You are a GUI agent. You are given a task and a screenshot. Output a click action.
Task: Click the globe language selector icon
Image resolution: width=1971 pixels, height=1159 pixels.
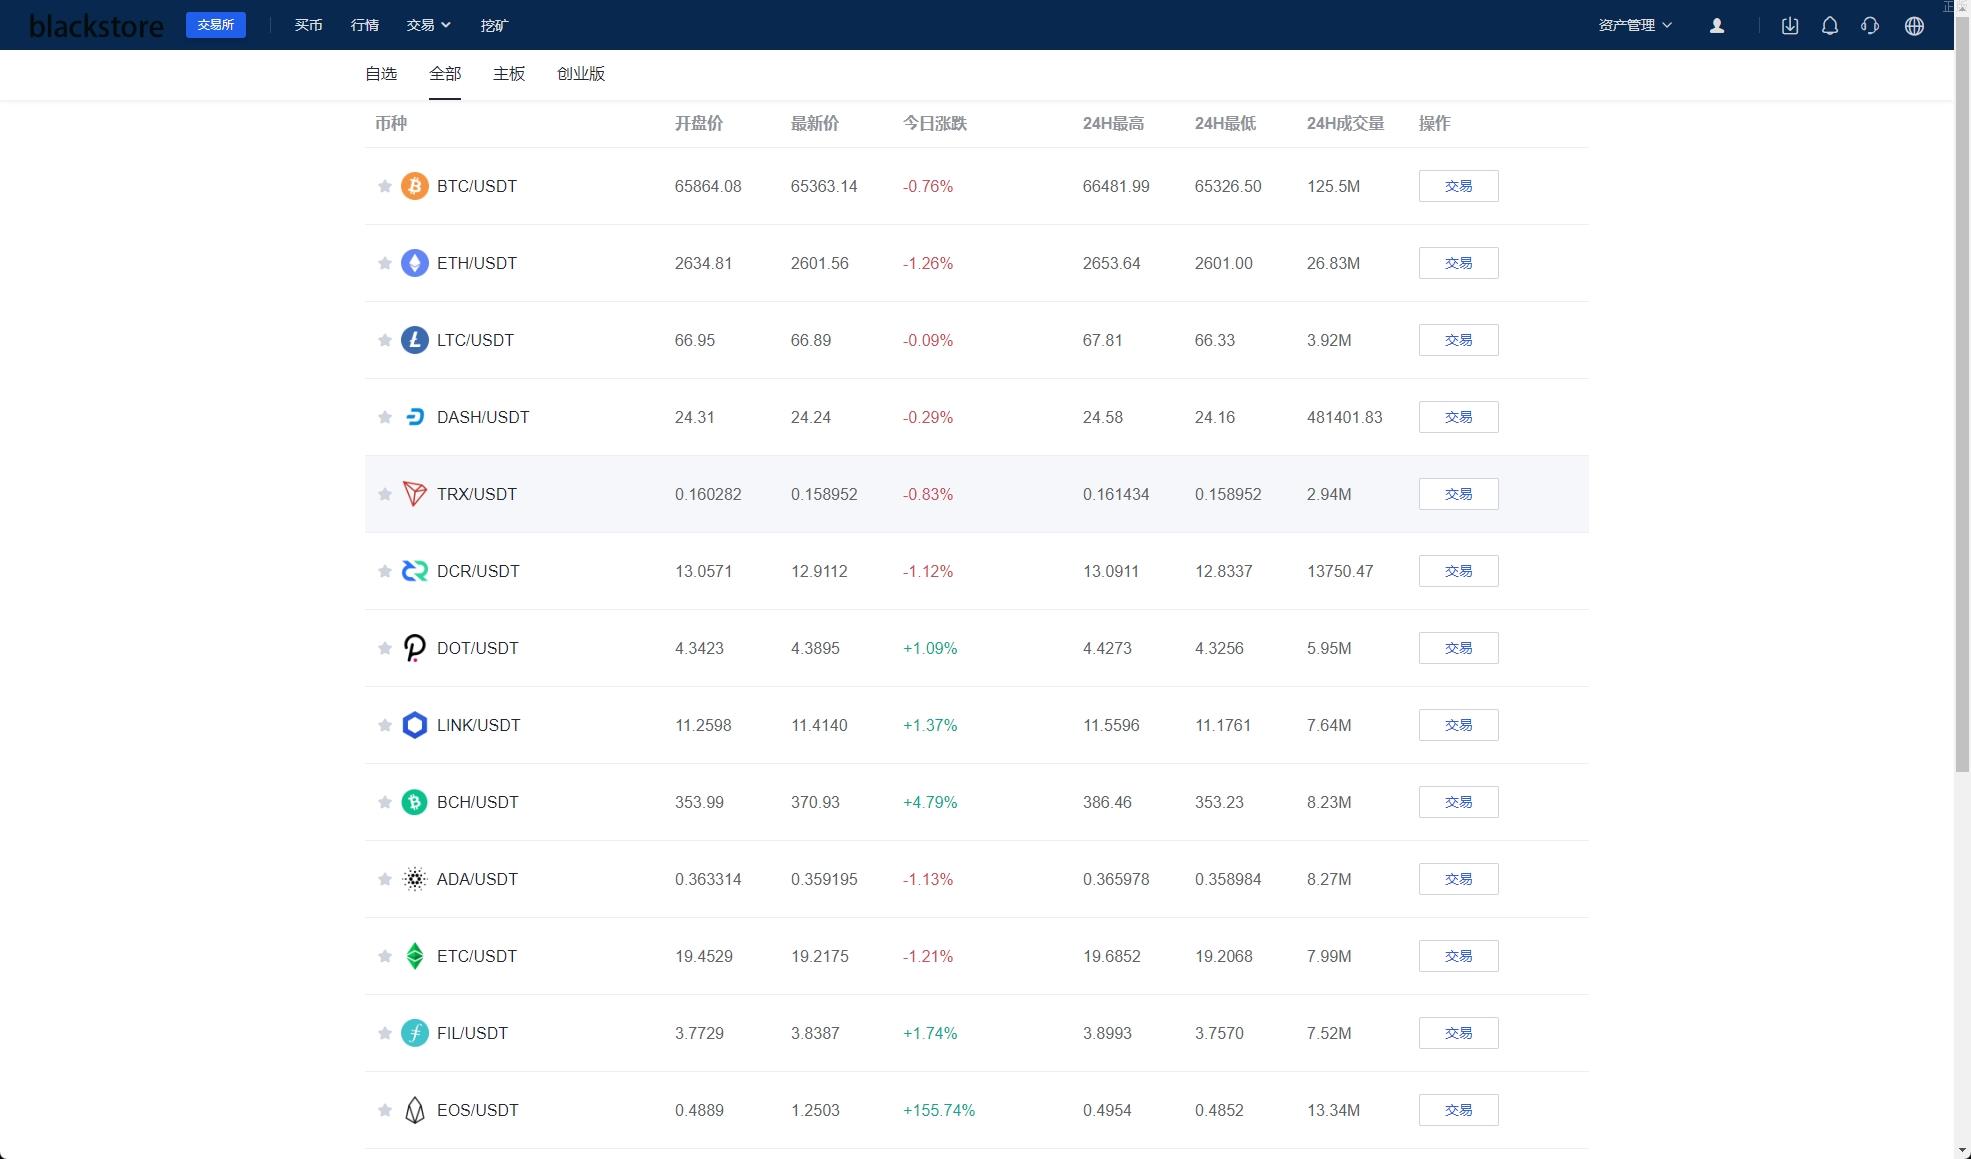tap(1913, 26)
